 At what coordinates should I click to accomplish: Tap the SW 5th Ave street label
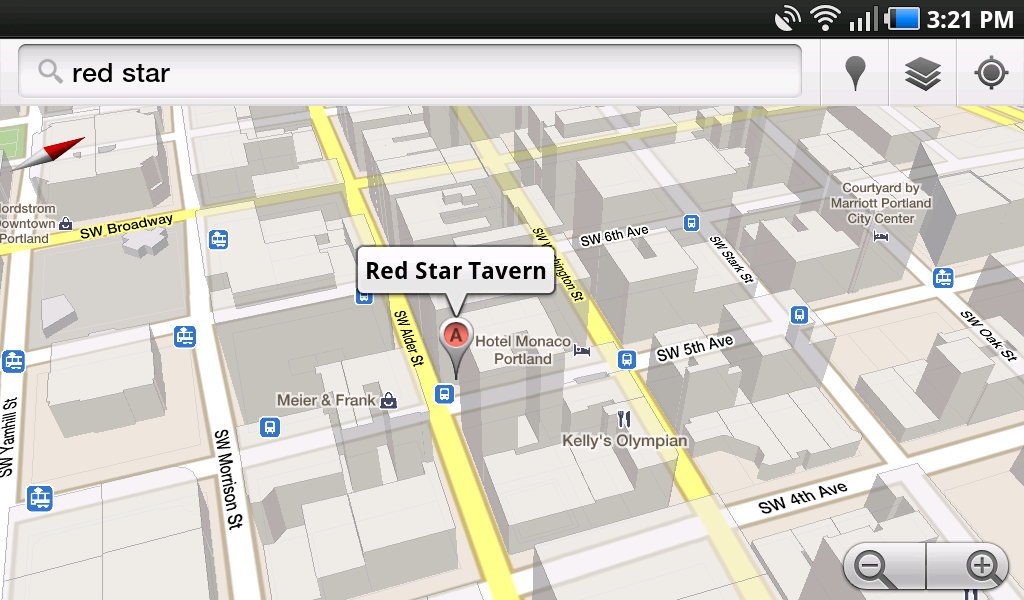tap(695, 348)
